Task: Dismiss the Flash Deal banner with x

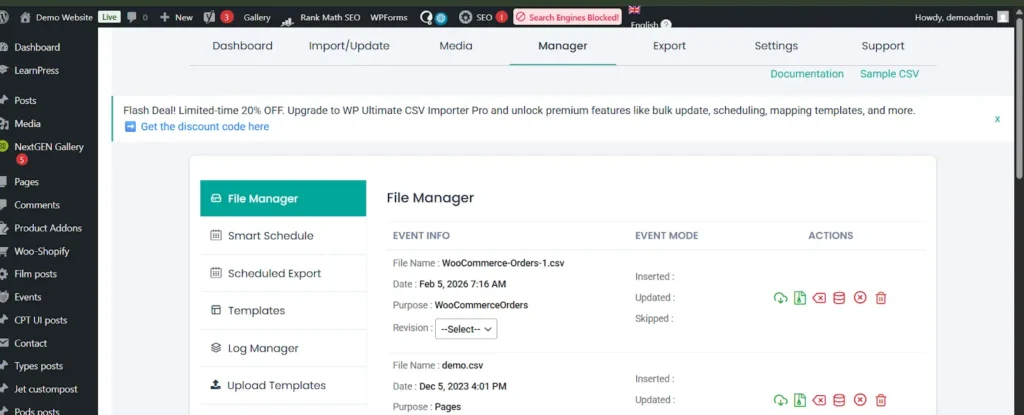Action: pos(997,119)
